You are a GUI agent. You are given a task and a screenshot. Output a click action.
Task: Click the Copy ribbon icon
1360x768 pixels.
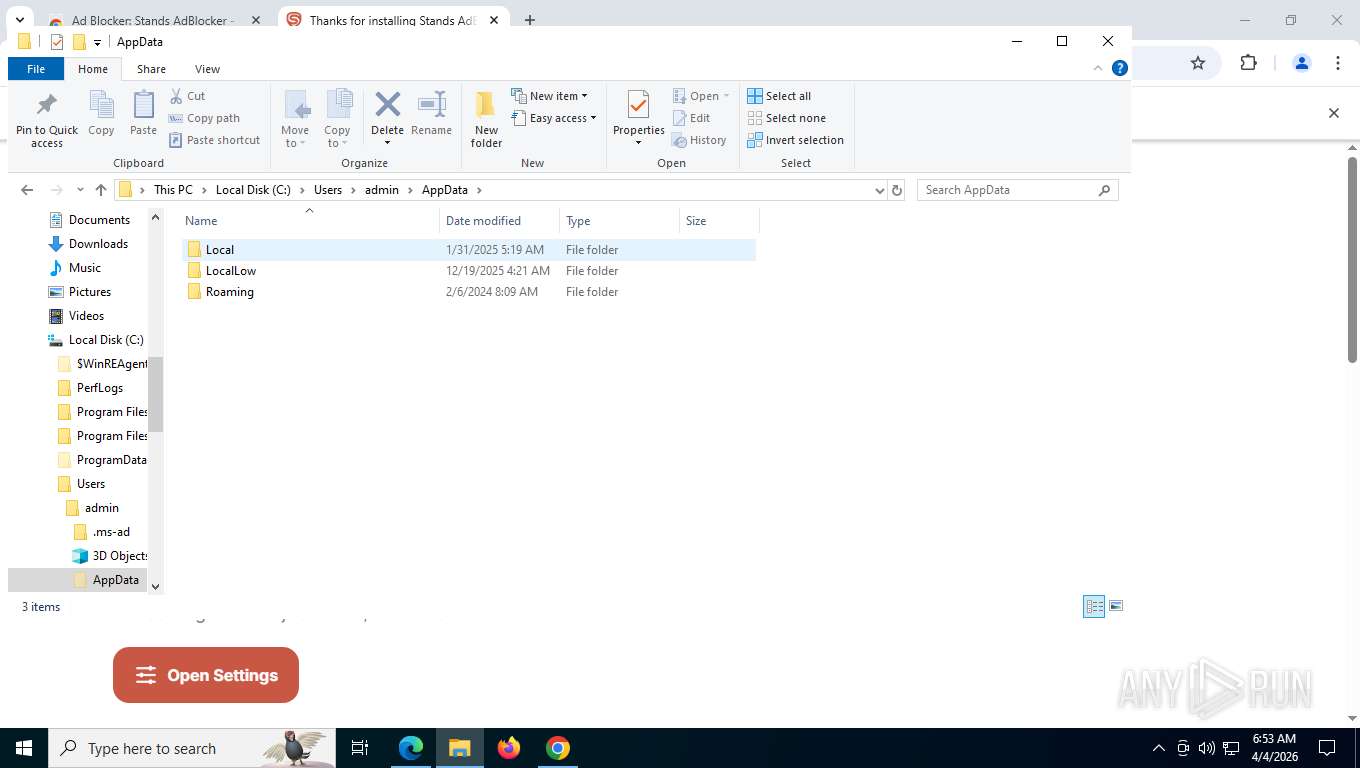point(101,113)
